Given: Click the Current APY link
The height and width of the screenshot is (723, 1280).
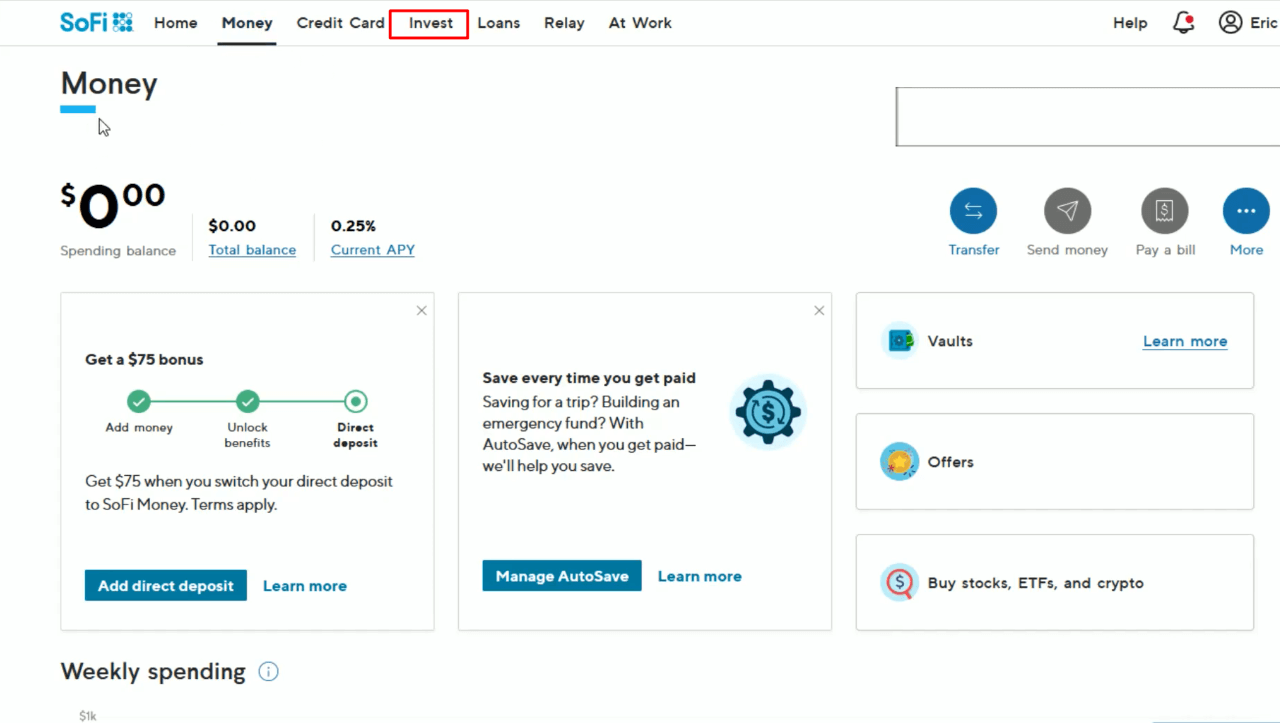Looking at the screenshot, I should pos(373,250).
